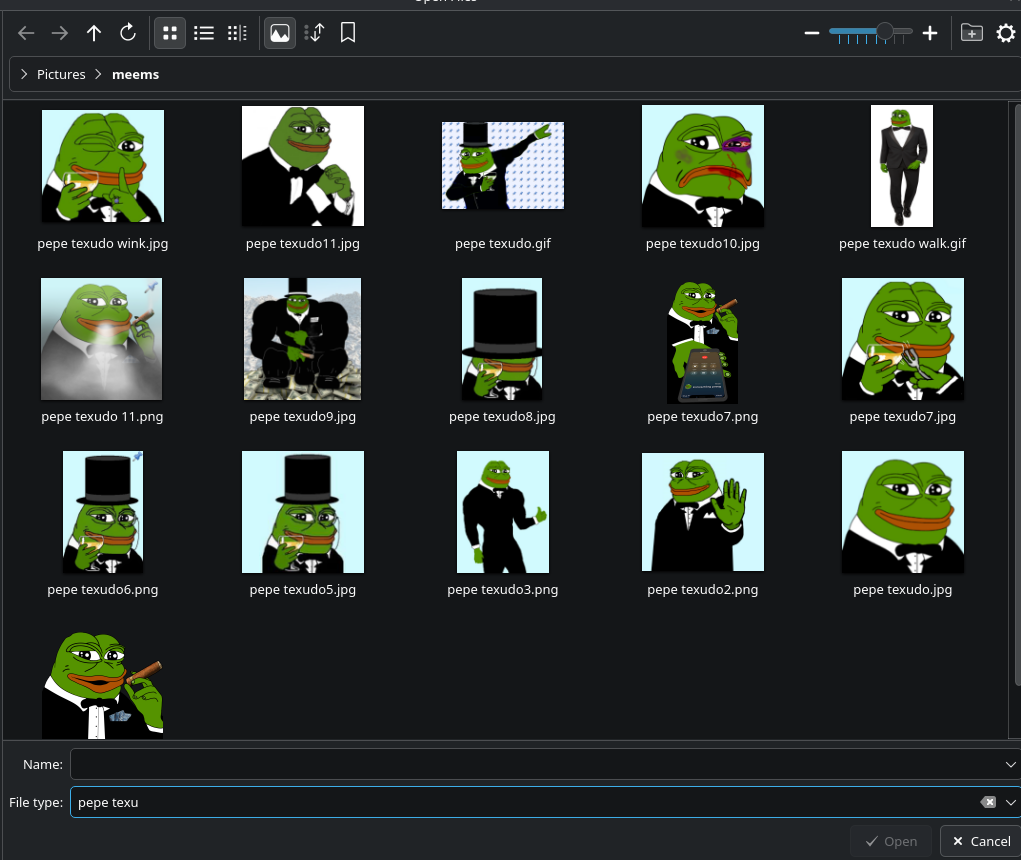Navigate up to parent folder
The height and width of the screenshot is (860, 1021).
point(94,33)
